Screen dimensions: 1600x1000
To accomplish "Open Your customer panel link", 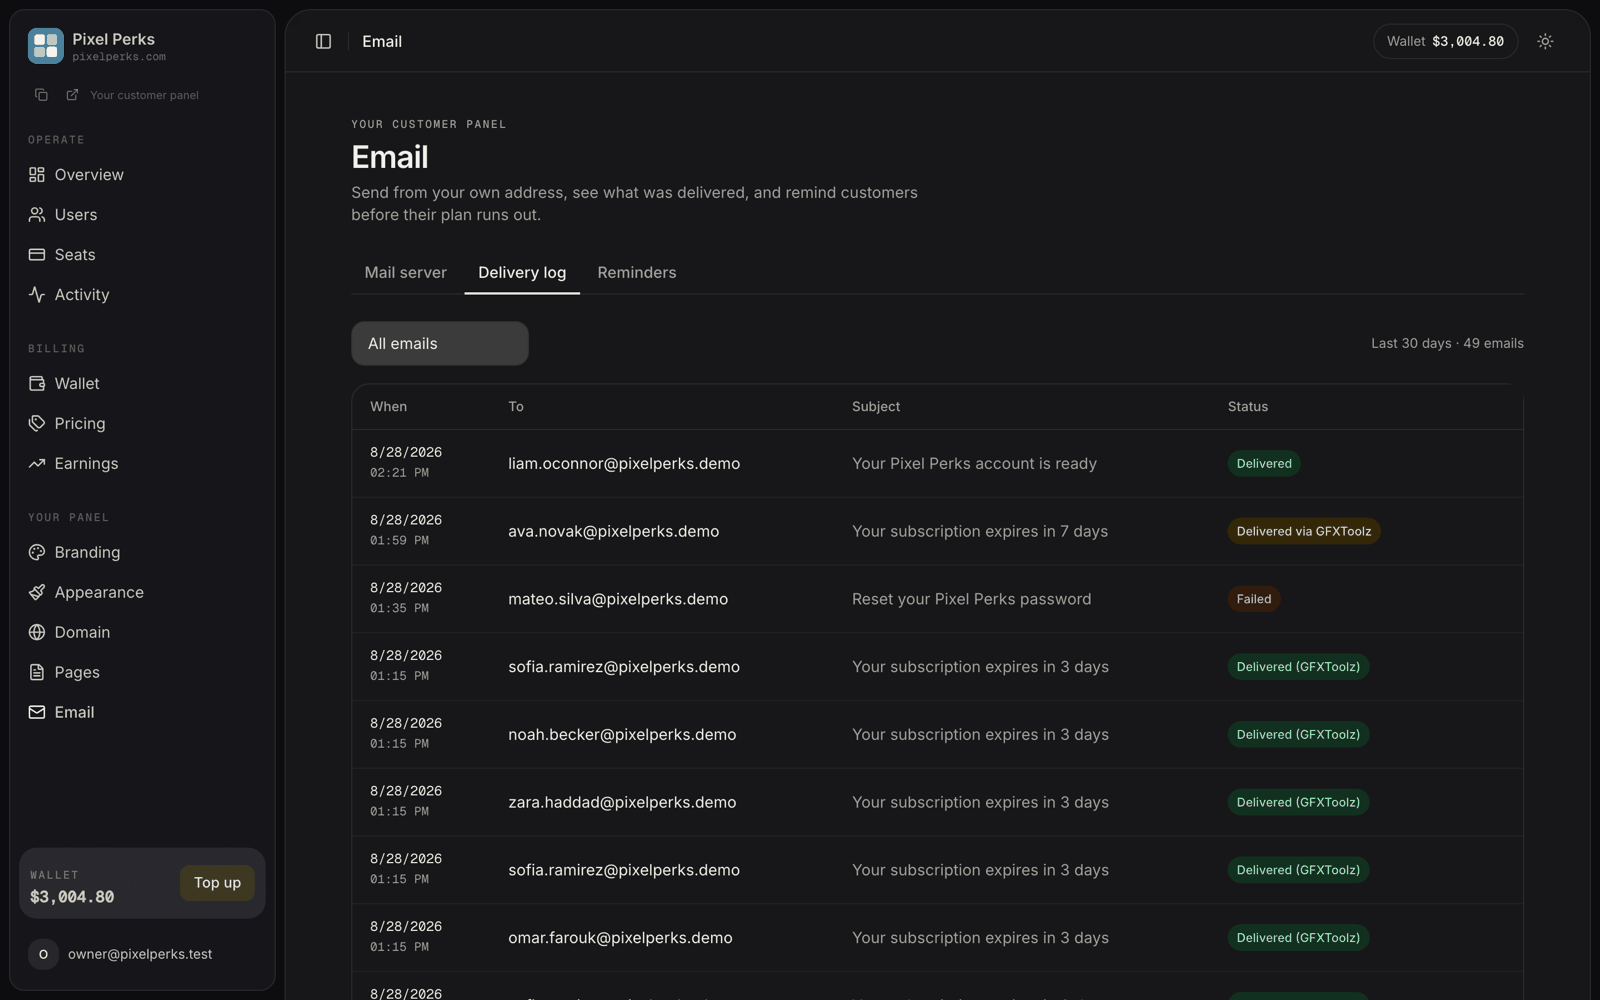I will [144, 95].
